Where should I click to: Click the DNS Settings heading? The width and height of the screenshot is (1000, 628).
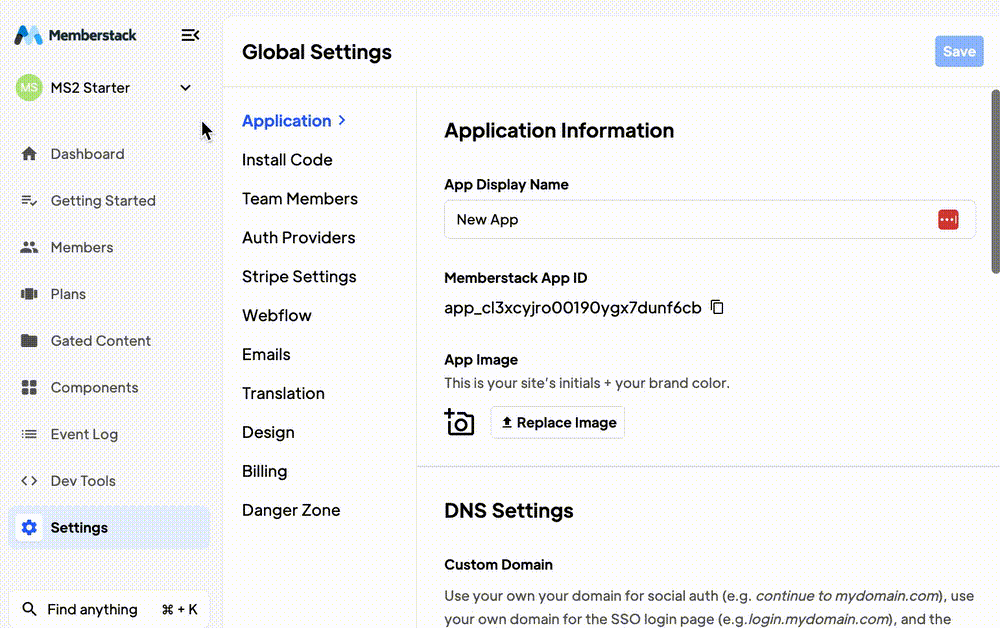click(508, 511)
